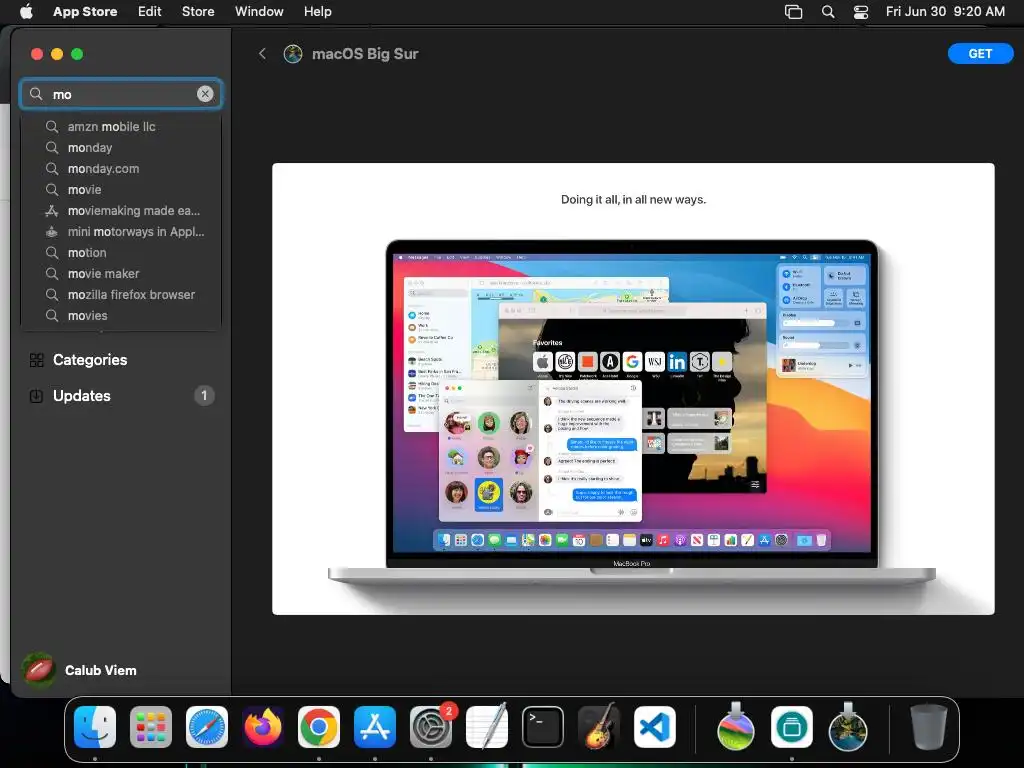Open Launchpad from the Dock

151,727
